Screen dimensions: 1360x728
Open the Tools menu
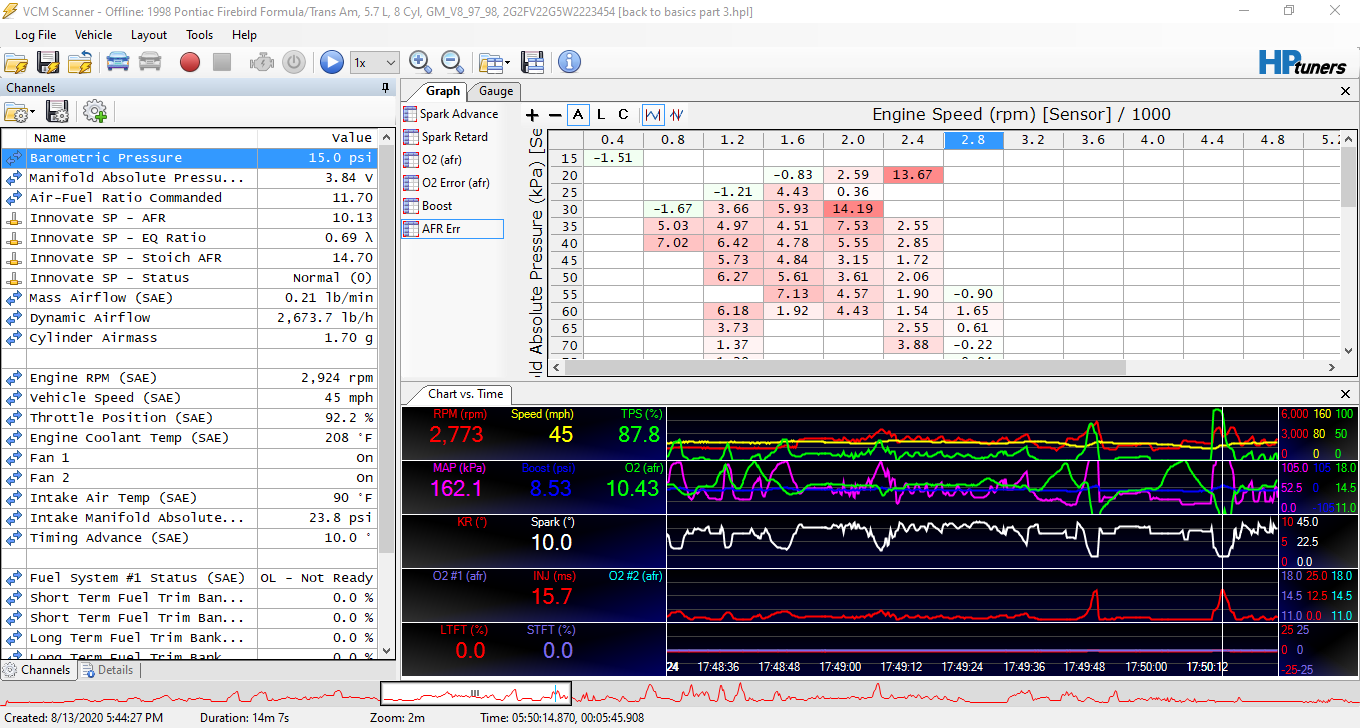click(199, 35)
